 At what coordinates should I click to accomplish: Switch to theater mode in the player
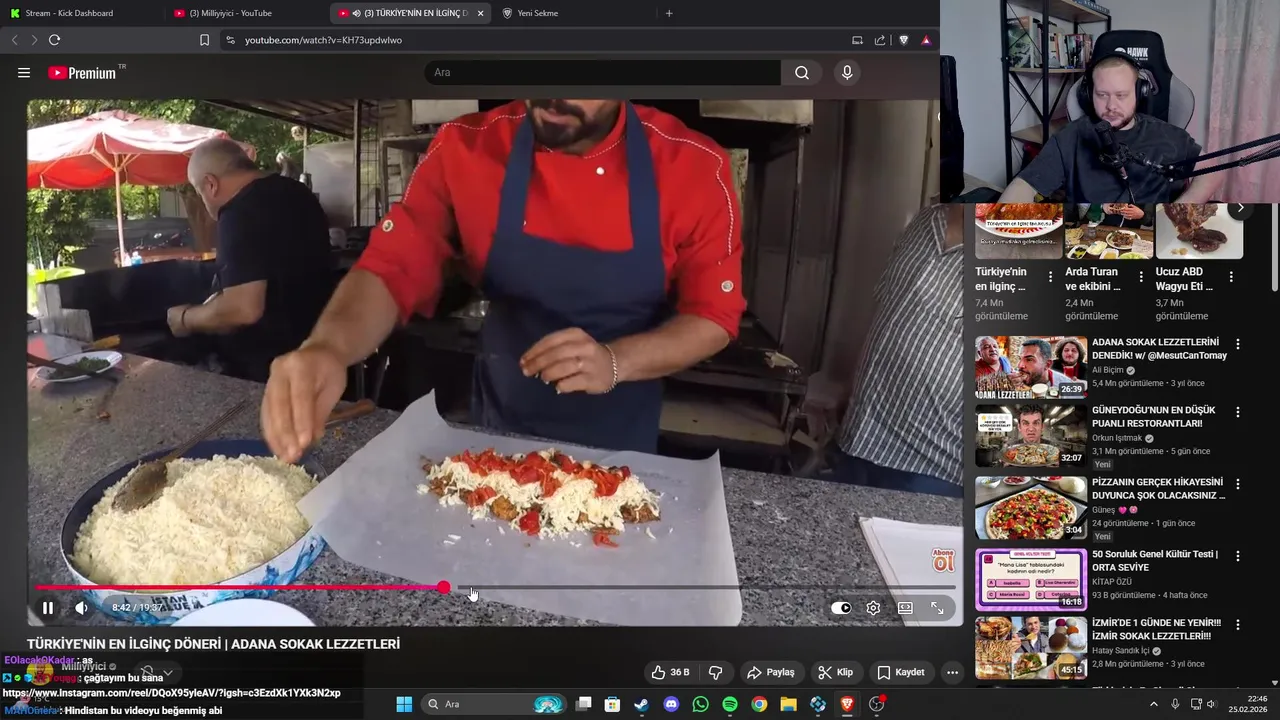(x=905, y=608)
